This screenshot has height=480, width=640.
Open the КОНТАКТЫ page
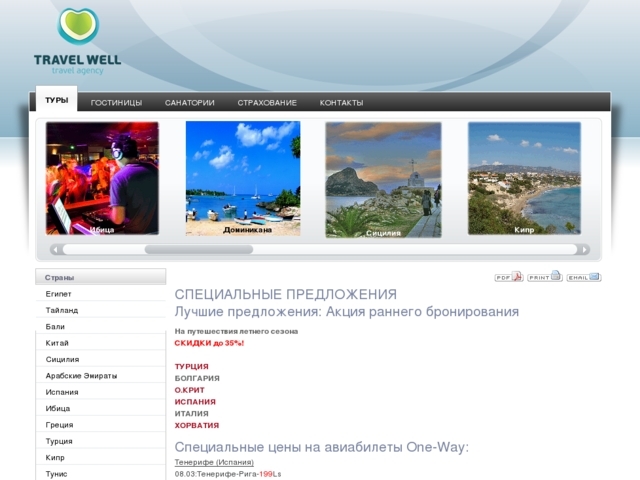tap(341, 103)
